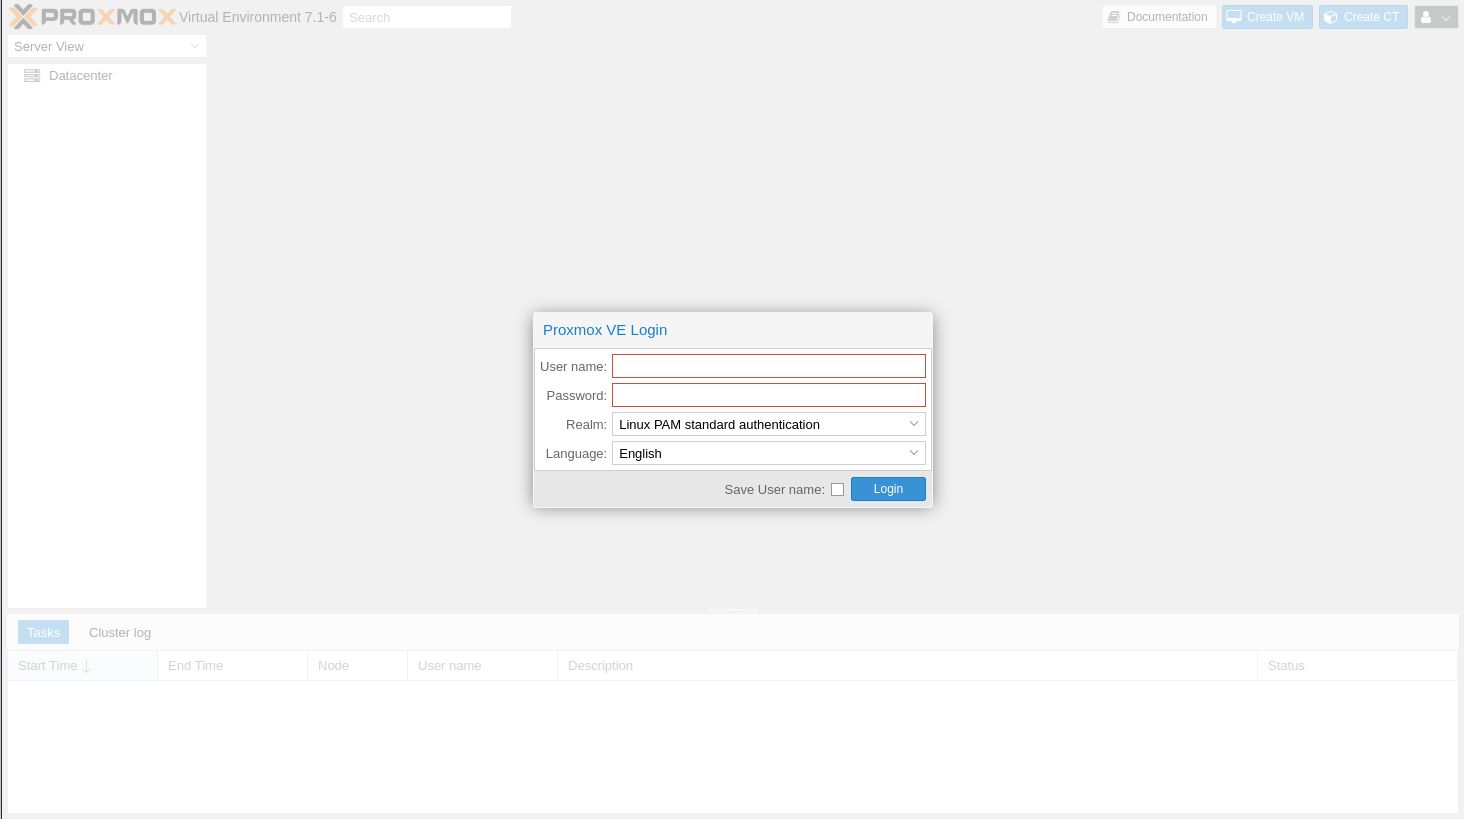Image resolution: width=1464 pixels, height=819 pixels.
Task: Click the book icon beside Documentation
Action: pyautogui.click(x=1114, y=17)
